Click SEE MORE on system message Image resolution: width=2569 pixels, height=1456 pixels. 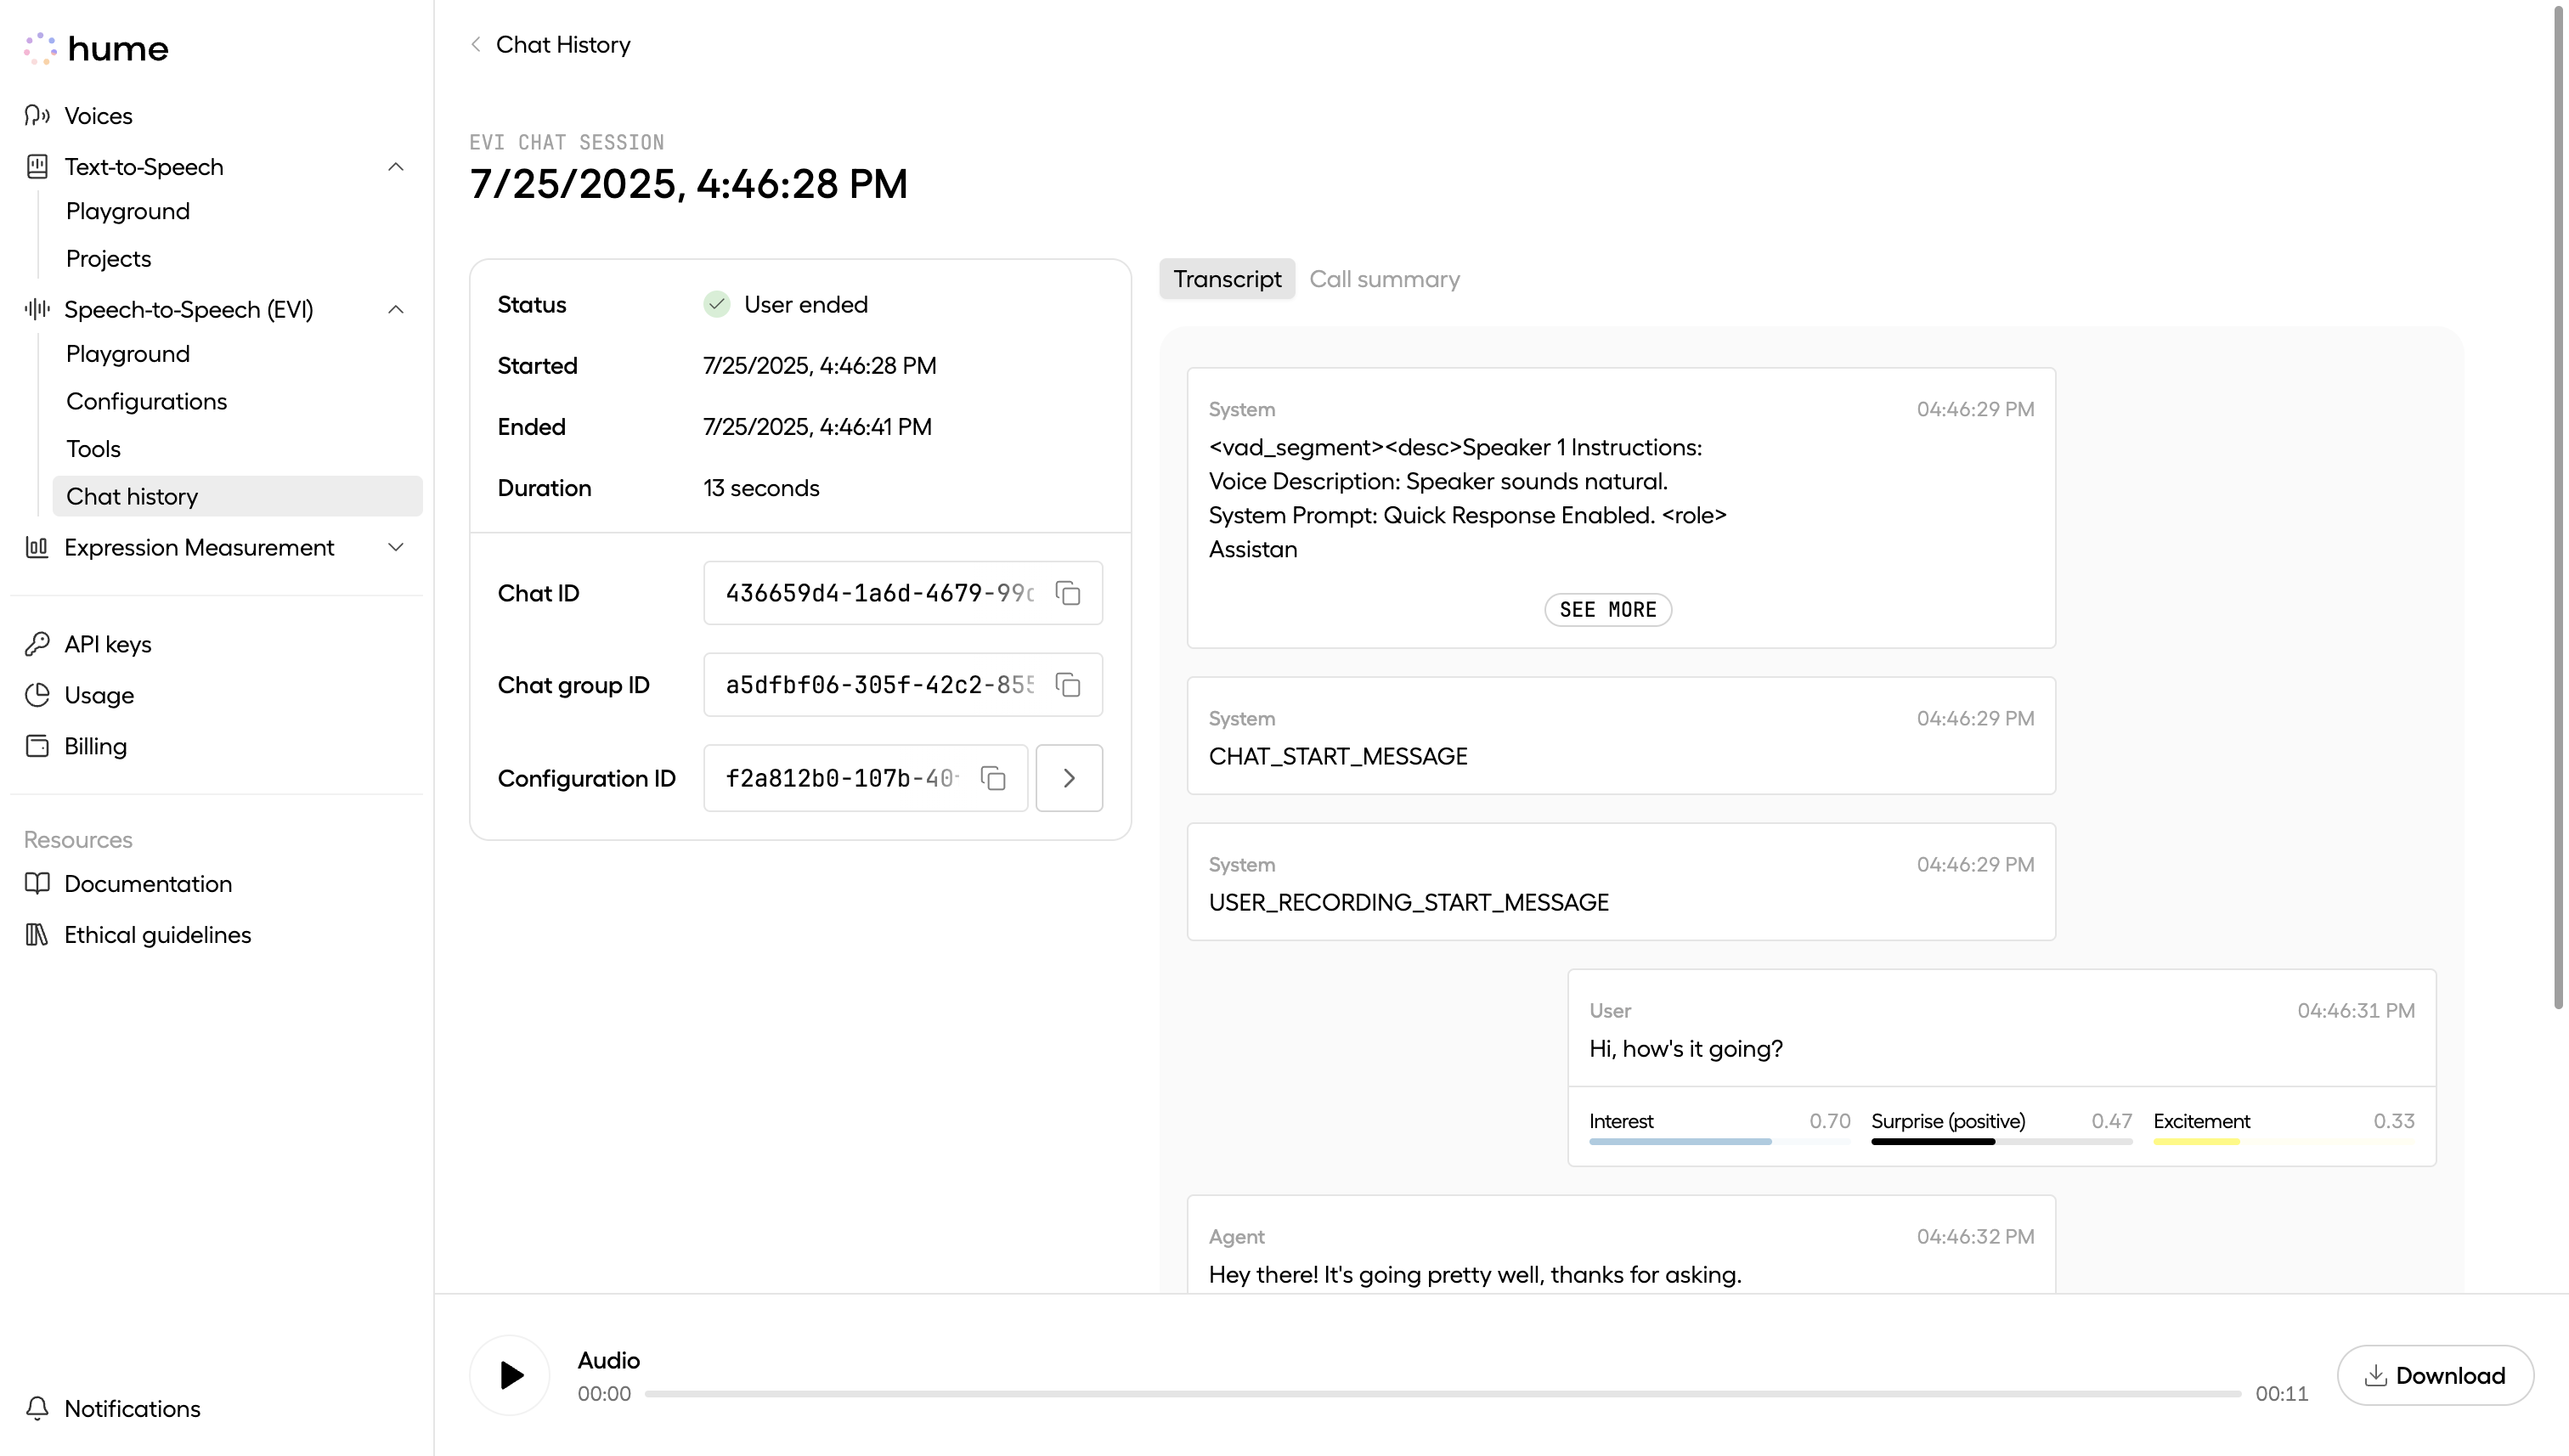click(x=1607, y=610)
